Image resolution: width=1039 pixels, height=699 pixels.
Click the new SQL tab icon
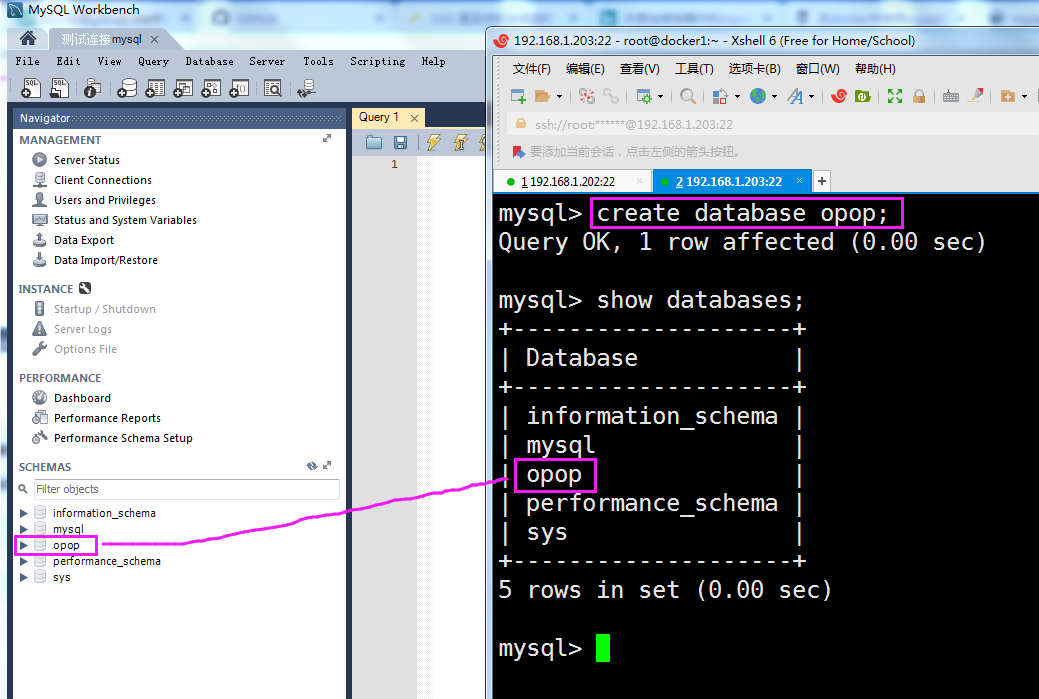coord(31,88)
